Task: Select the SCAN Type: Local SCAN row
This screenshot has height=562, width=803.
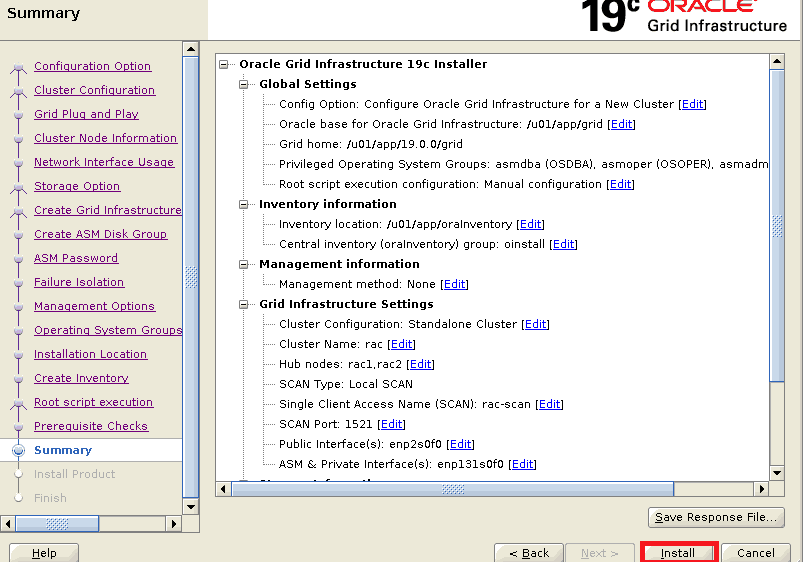Action: pyautogui.click(x=346, y=384)
